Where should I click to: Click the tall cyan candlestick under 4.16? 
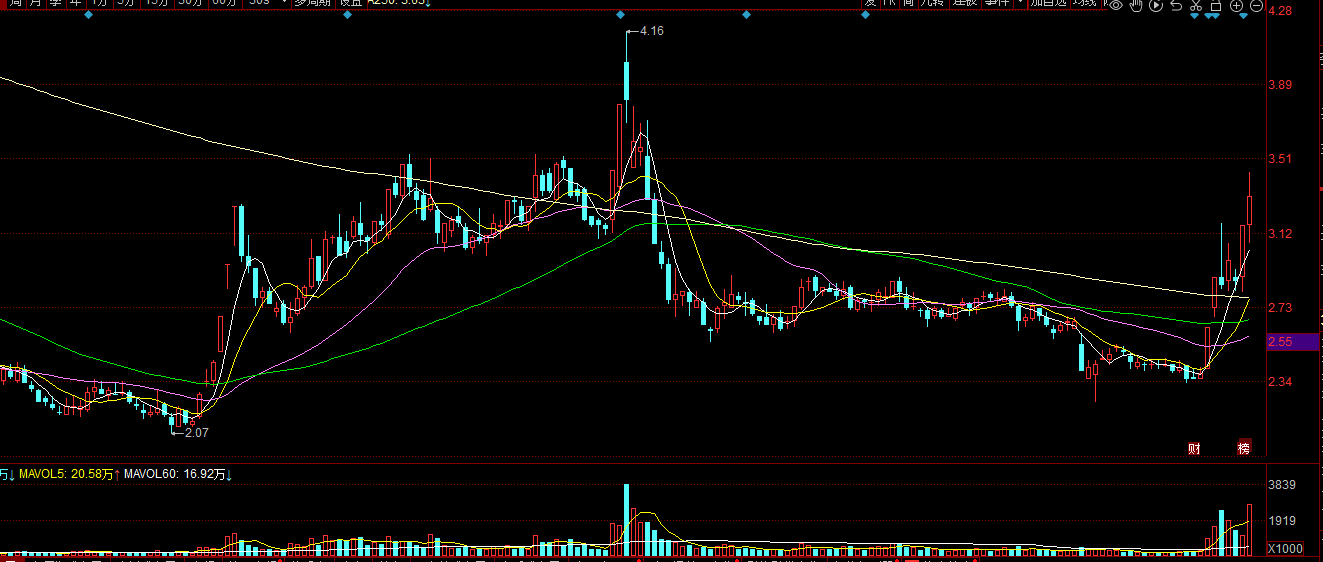pos(627,81)
